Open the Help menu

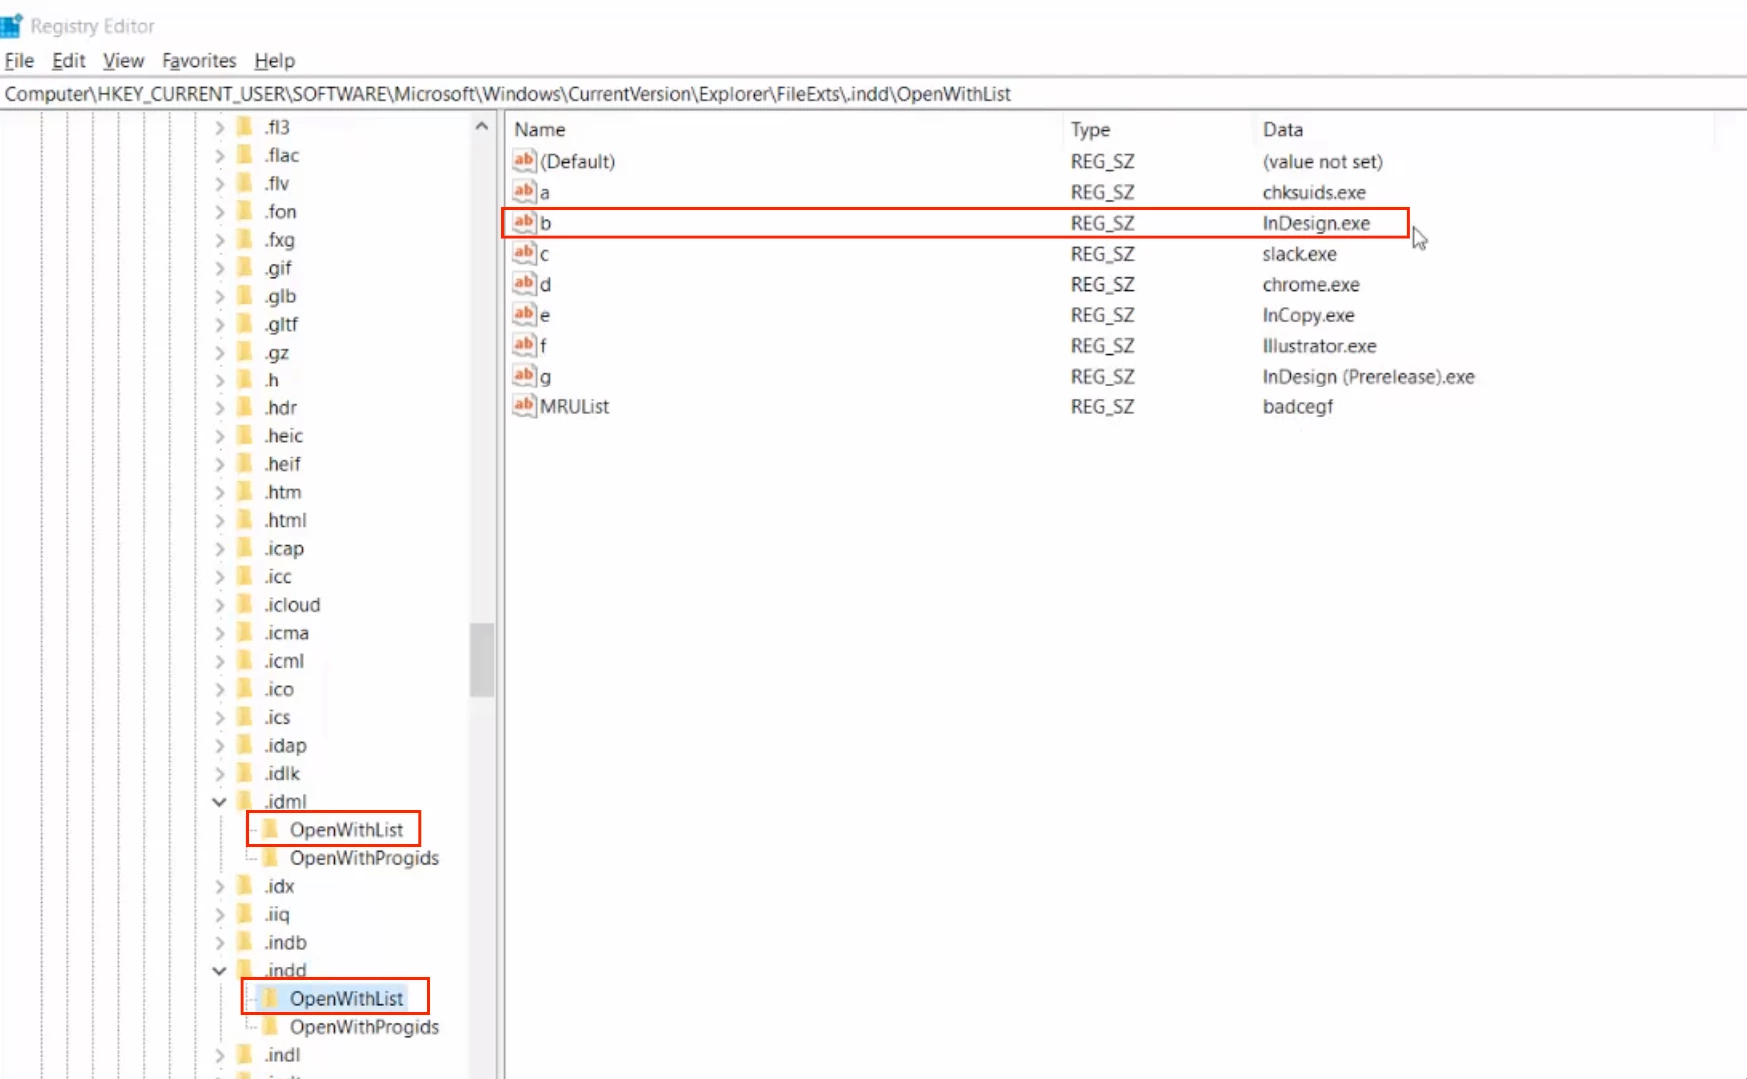pos(274,60)
